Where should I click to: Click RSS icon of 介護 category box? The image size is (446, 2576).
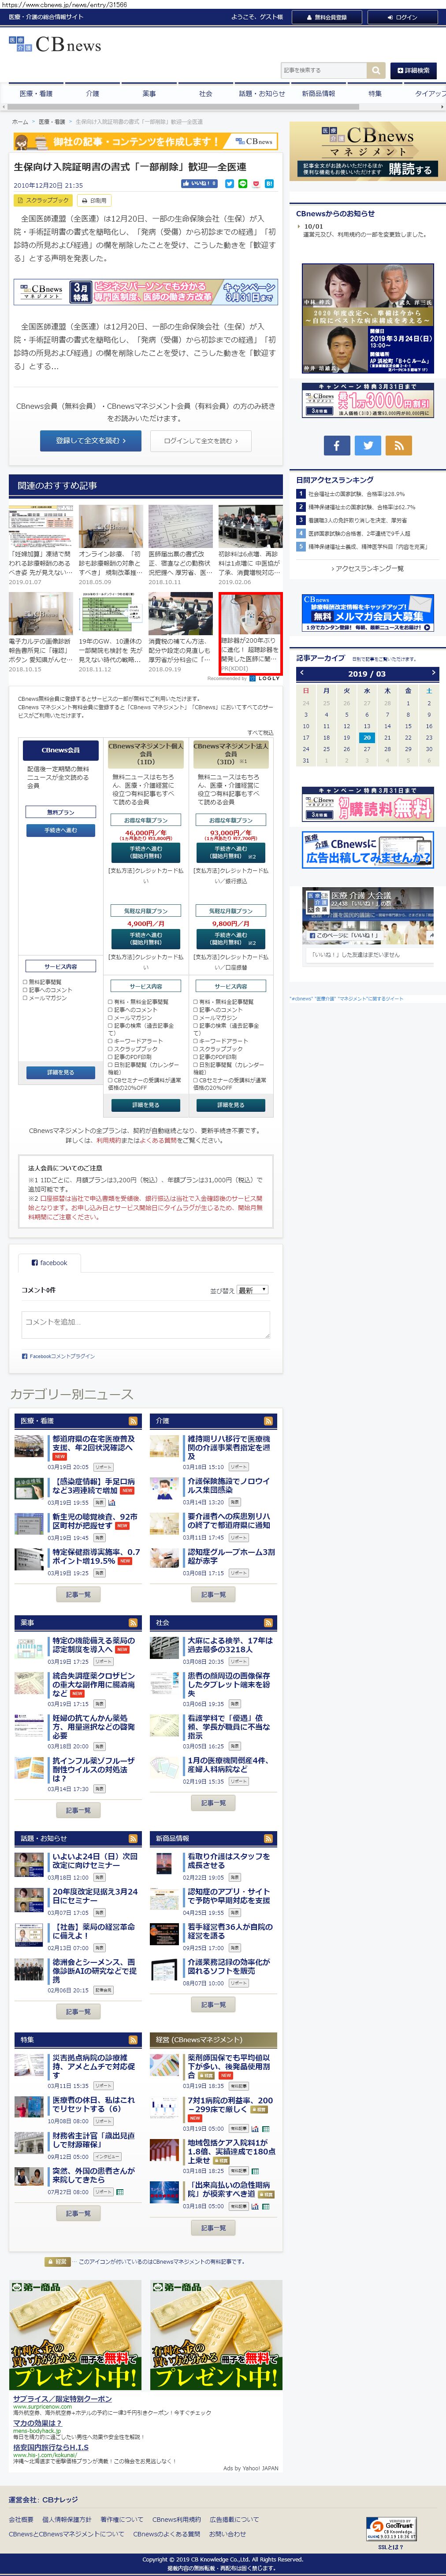point(268,1421)
